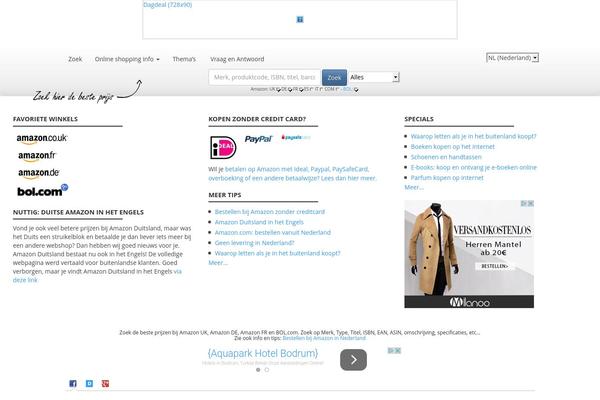The image size is (600, 400).
Task: Open the Amazon.de store logo
Action: (39, 173)
